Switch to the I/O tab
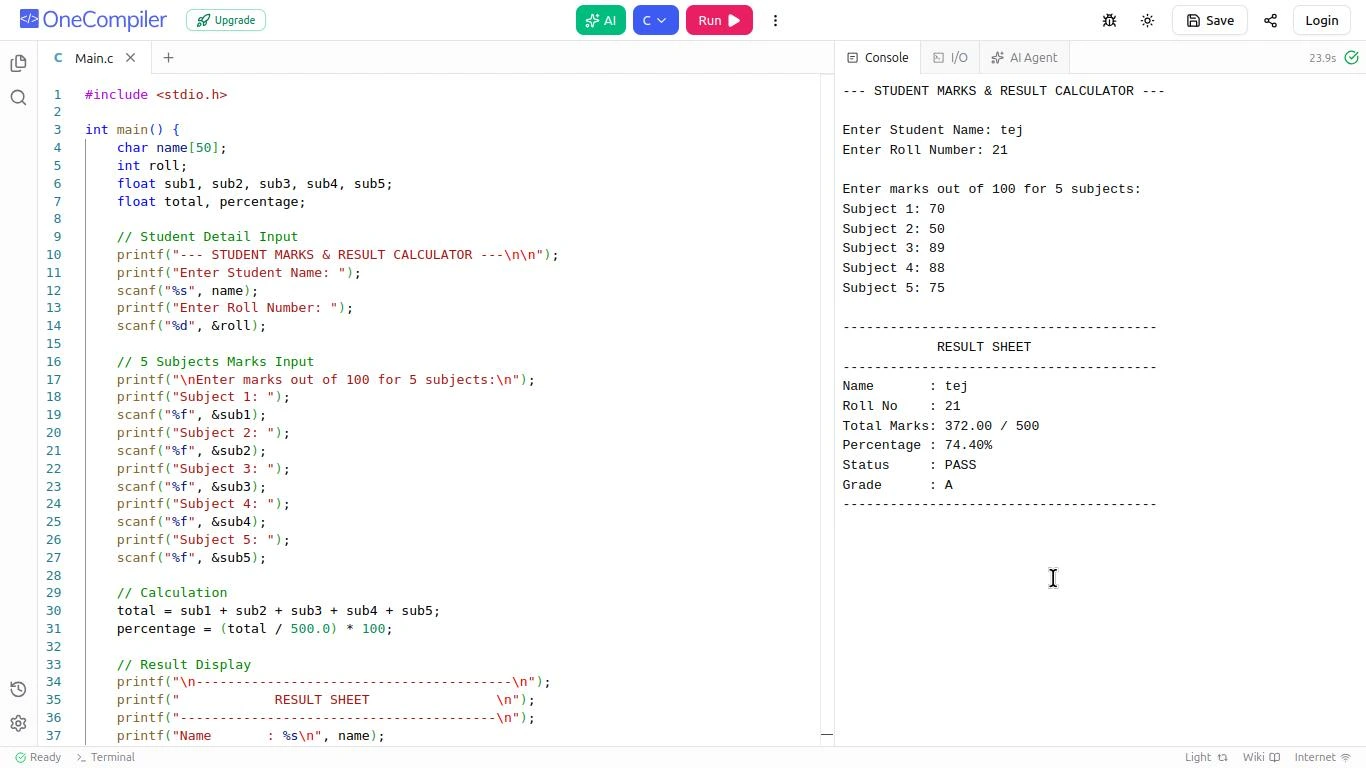This screenshot has width=1366, height=768. (x=950, y=58)
